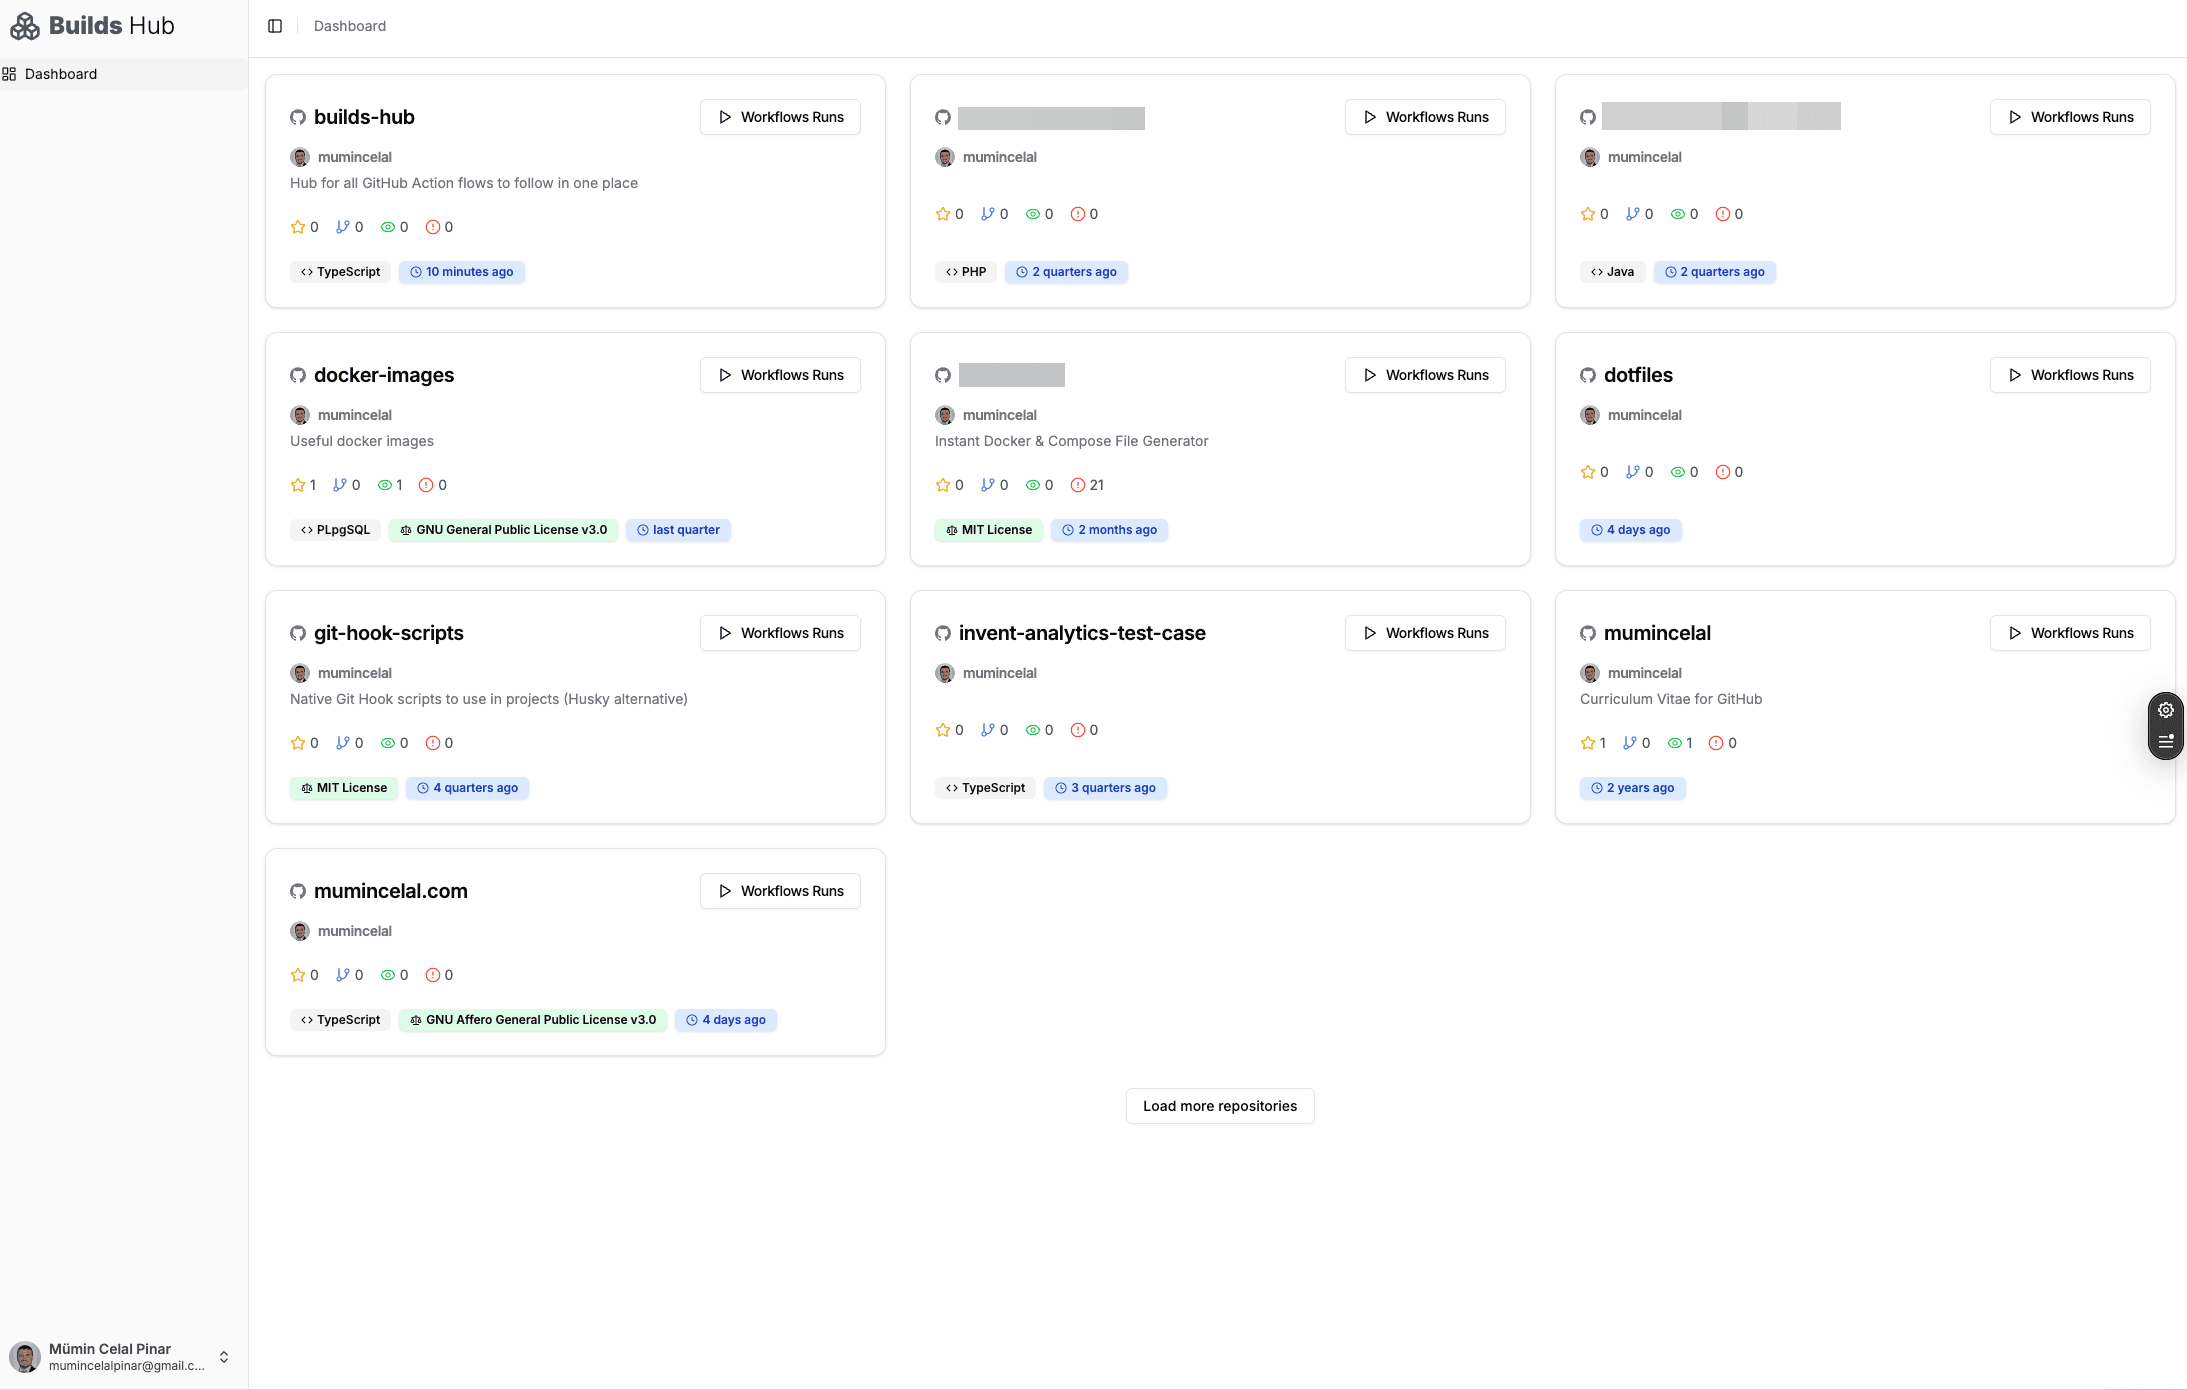Click the watchers eye icon on mumincelal card

(x=1675, y=743)
